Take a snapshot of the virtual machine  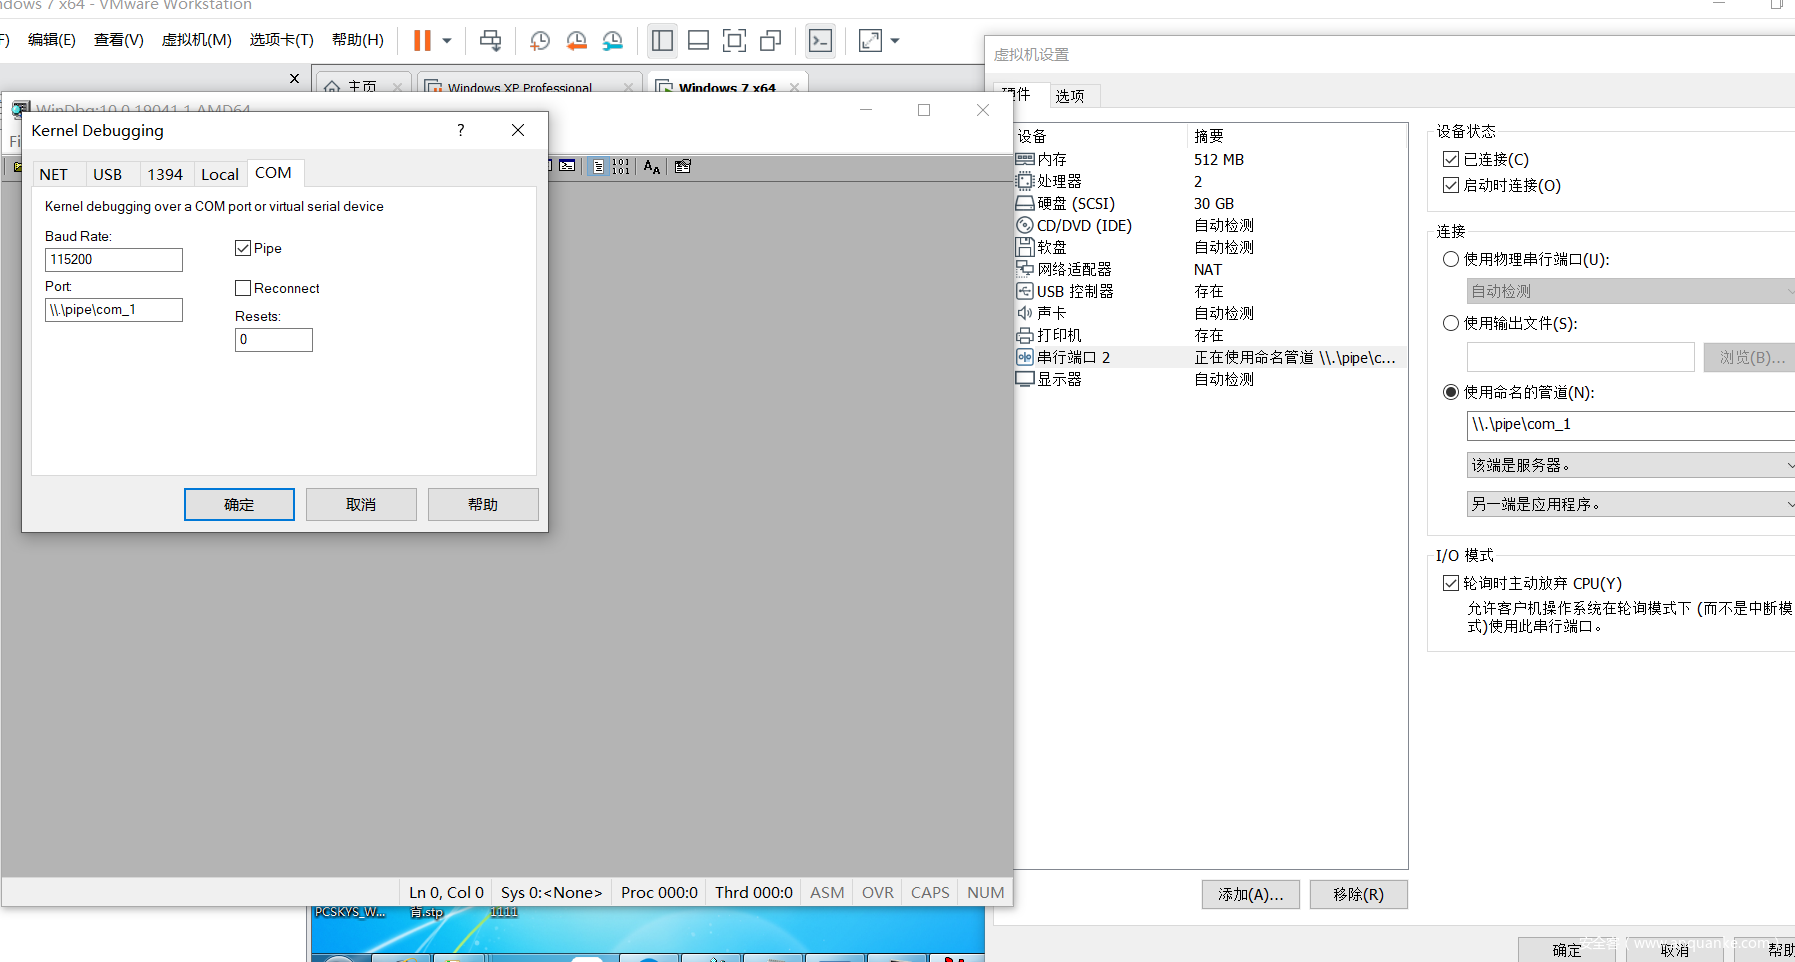[539, 41]
